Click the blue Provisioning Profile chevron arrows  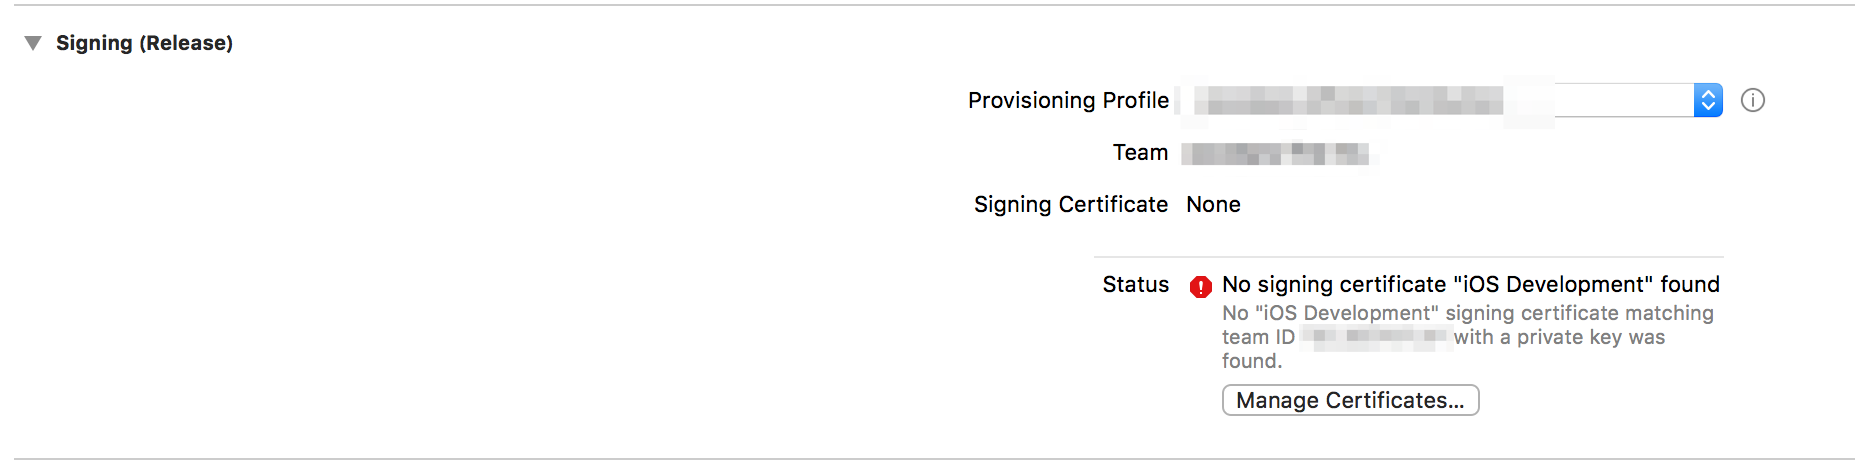tap(1708, 100)
